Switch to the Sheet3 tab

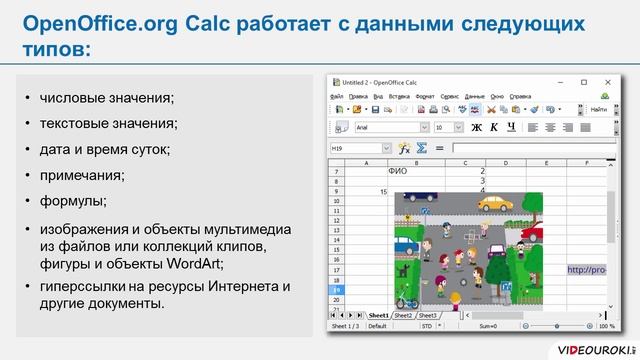click(428, 315)
